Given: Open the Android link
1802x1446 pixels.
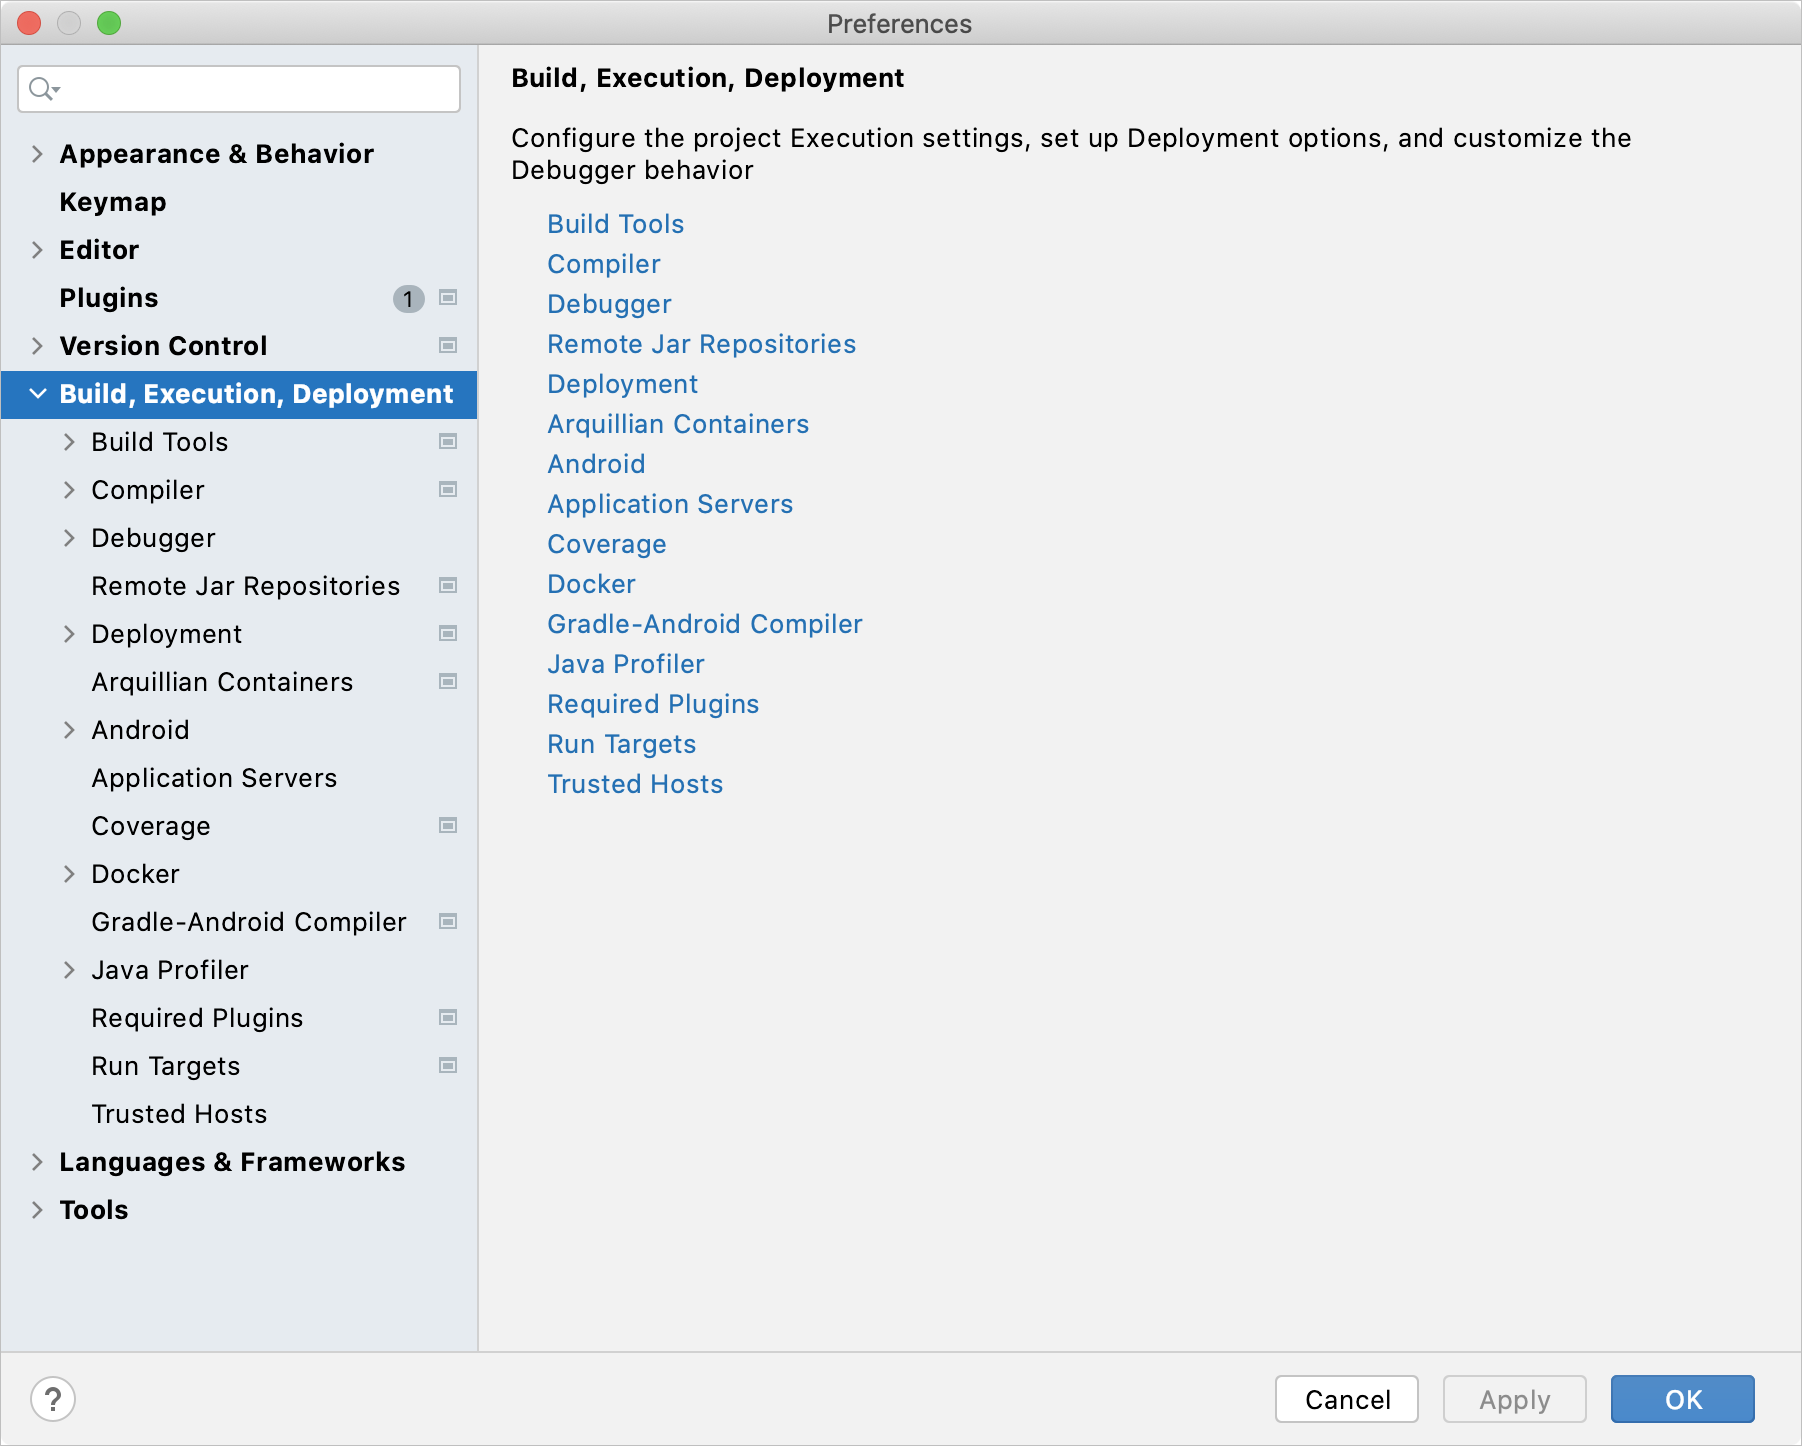Looking at the screenshot, I should (596, 464).
